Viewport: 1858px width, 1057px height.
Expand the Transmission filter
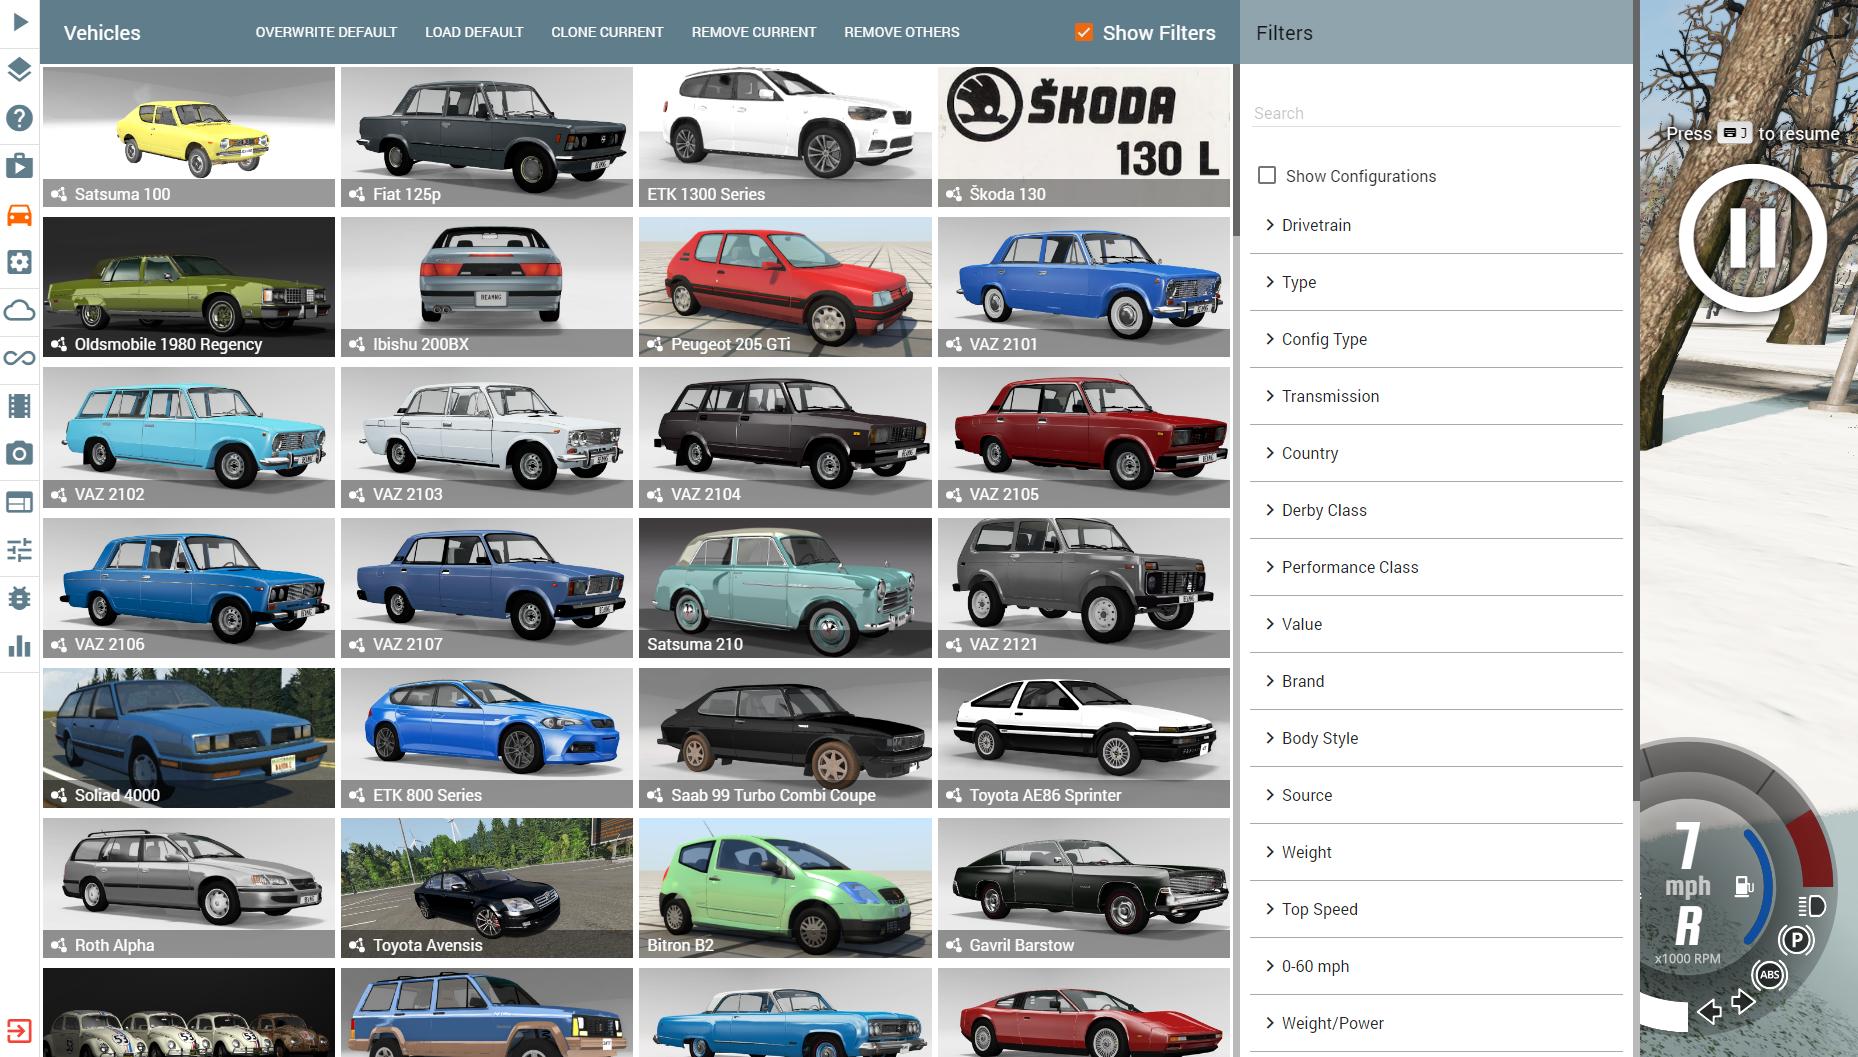click(1436, 396)
